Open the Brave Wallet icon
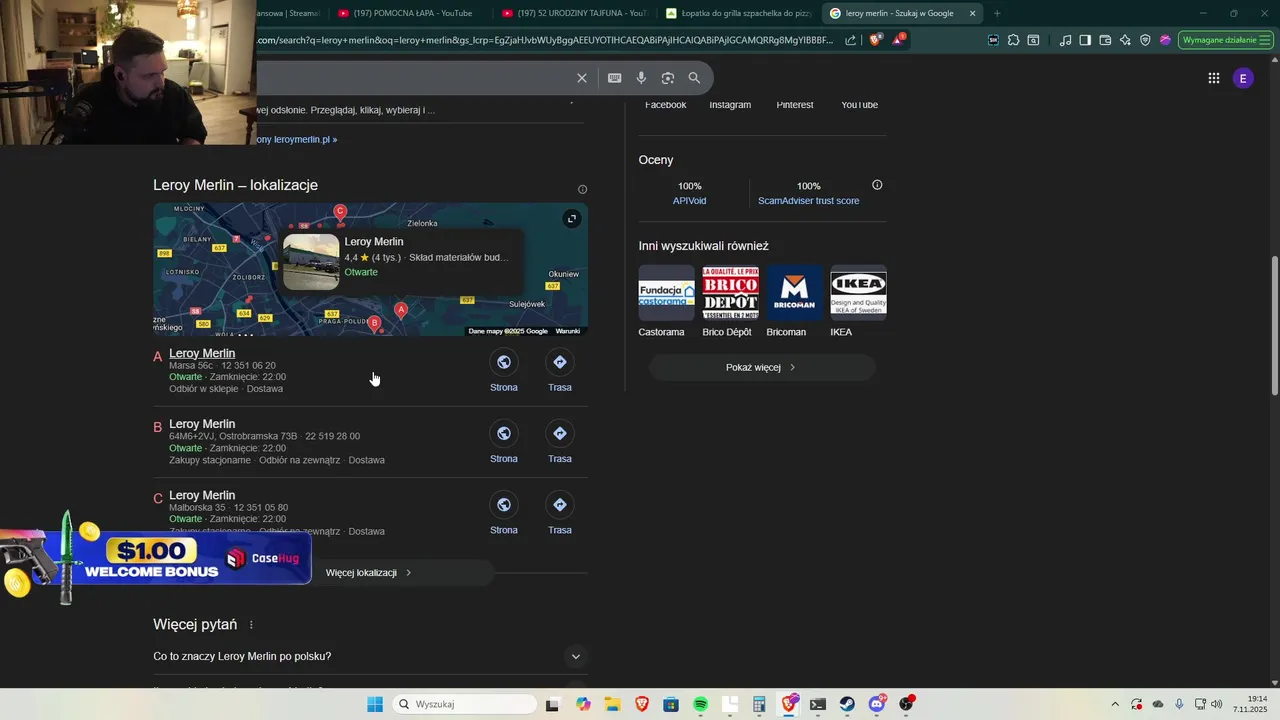Image resolution: width=1280 pixels, height=720 pixels. [x=1105, y=40]
